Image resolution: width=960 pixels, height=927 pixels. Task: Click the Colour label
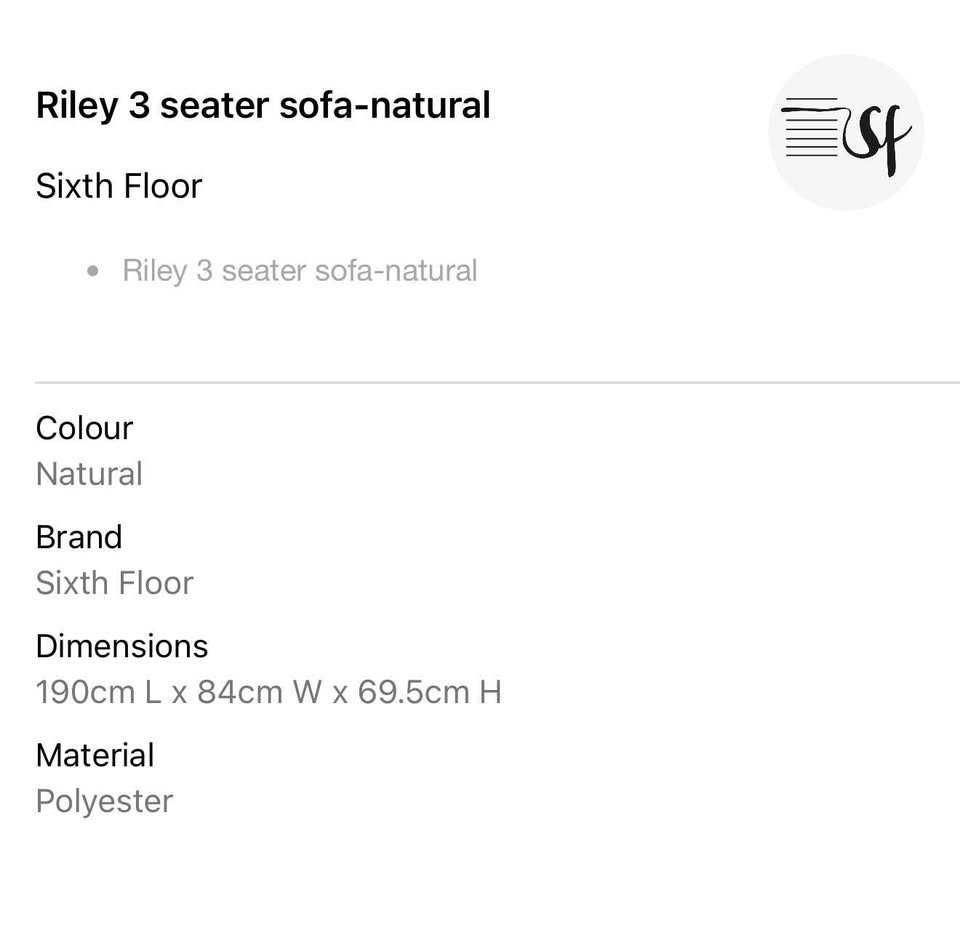click(84, 428)
